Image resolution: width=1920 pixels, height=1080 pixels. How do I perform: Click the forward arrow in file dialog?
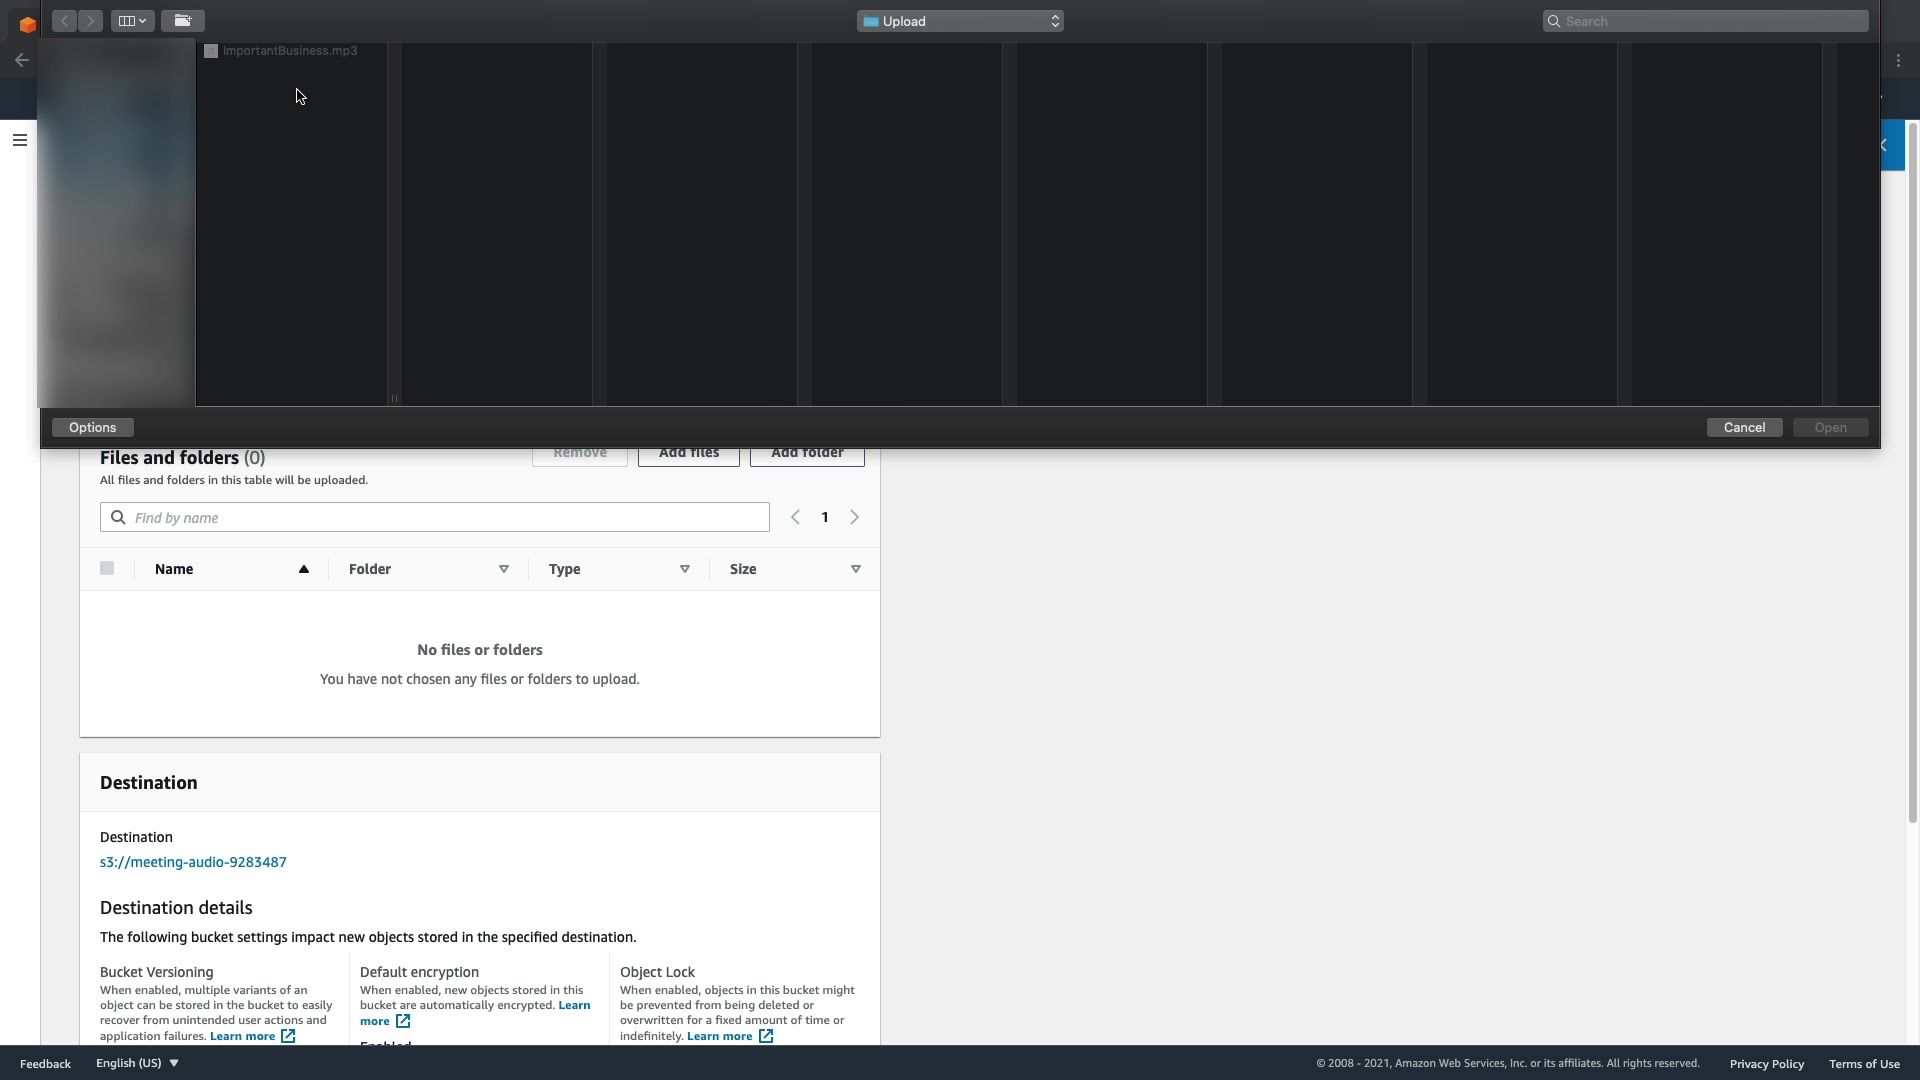point(91,21)
